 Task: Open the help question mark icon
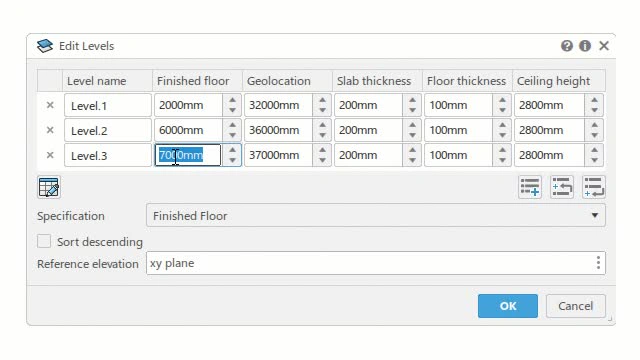tap(567, 46)
